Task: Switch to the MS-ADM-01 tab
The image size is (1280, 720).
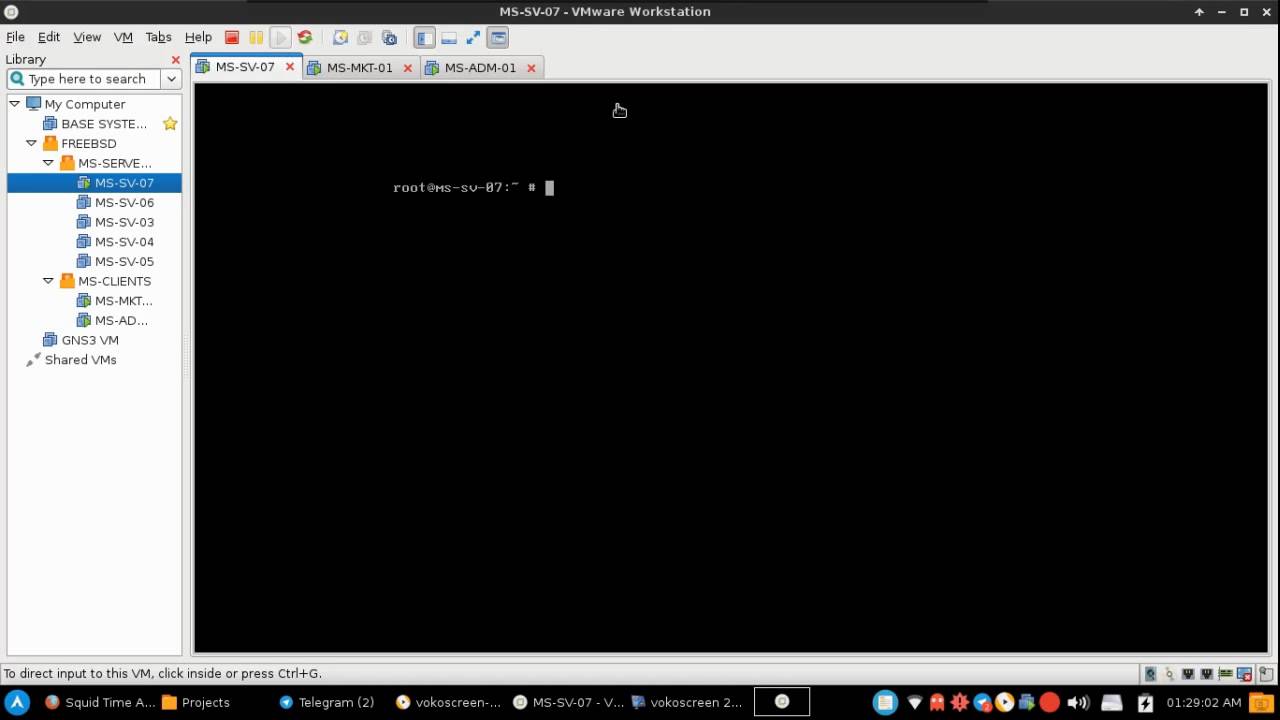Action: [x=480, y=68]
